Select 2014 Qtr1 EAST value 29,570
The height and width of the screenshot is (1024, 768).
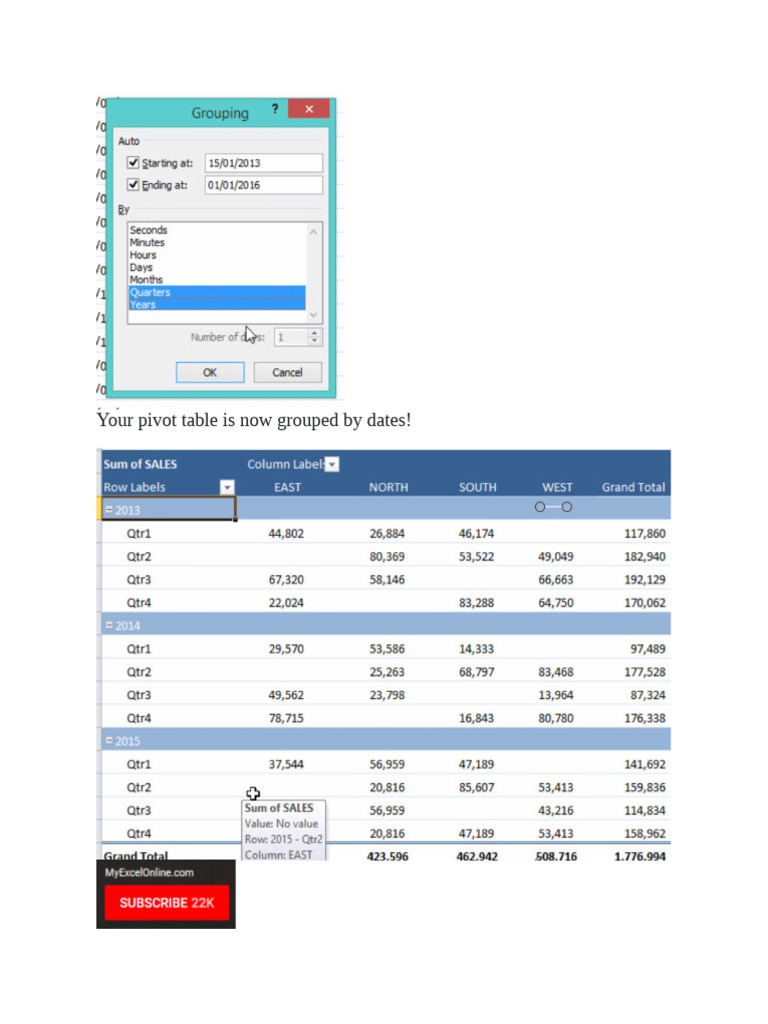(x=286, y=649)
